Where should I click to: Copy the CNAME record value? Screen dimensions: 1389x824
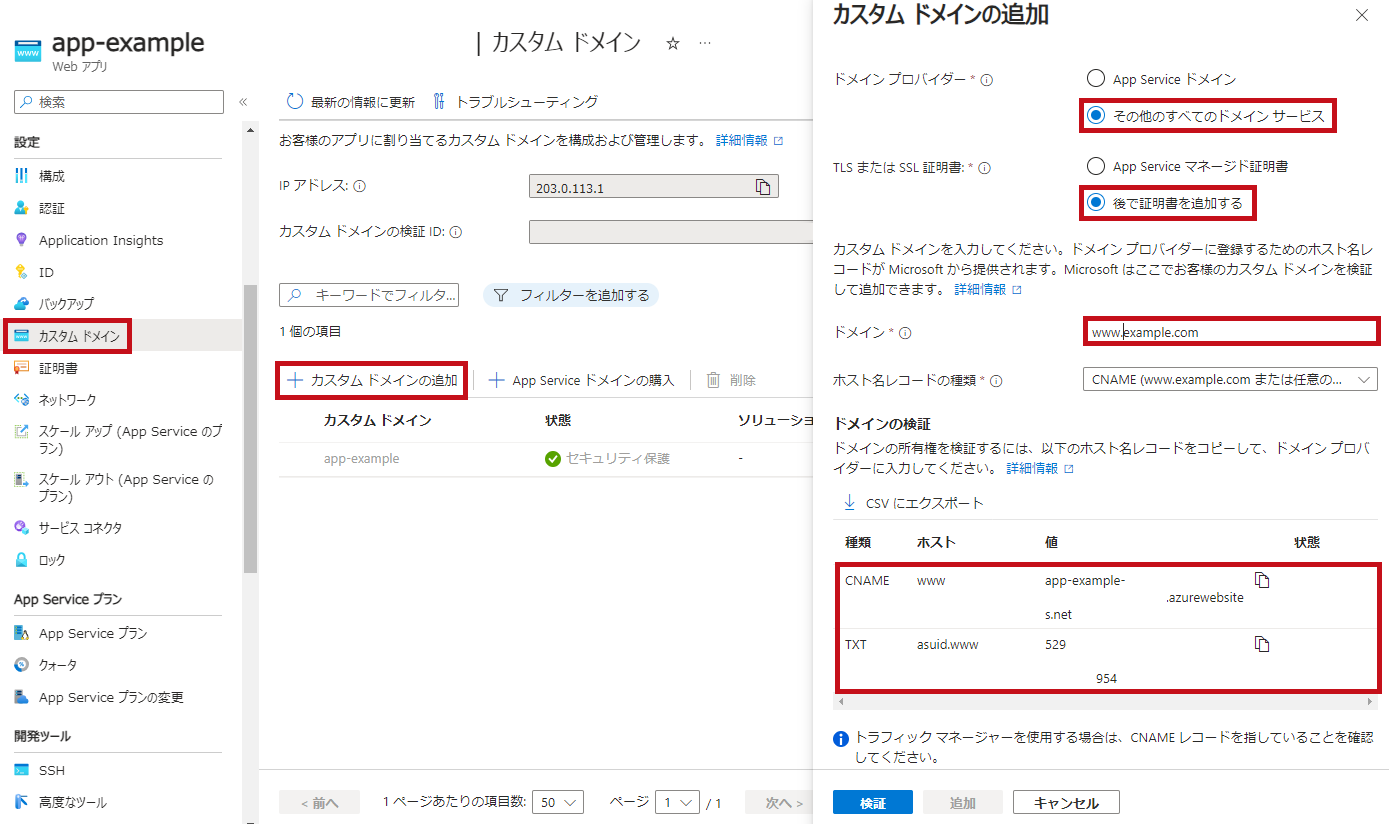(x=1262, y=580)
